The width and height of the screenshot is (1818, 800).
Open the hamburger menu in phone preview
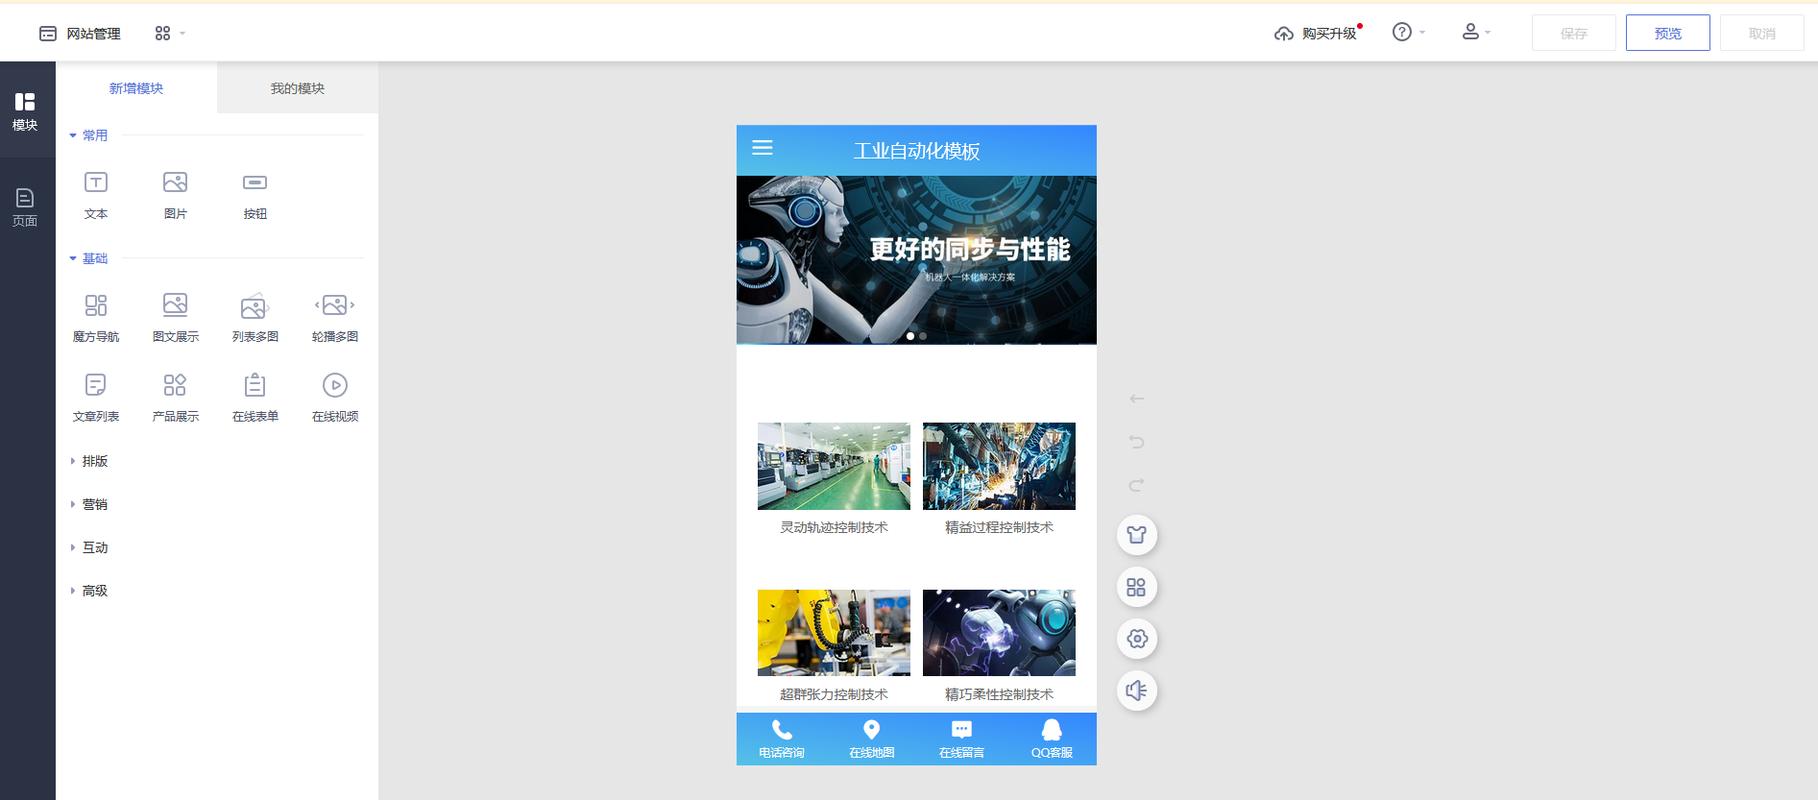click(x=762, y=148)
